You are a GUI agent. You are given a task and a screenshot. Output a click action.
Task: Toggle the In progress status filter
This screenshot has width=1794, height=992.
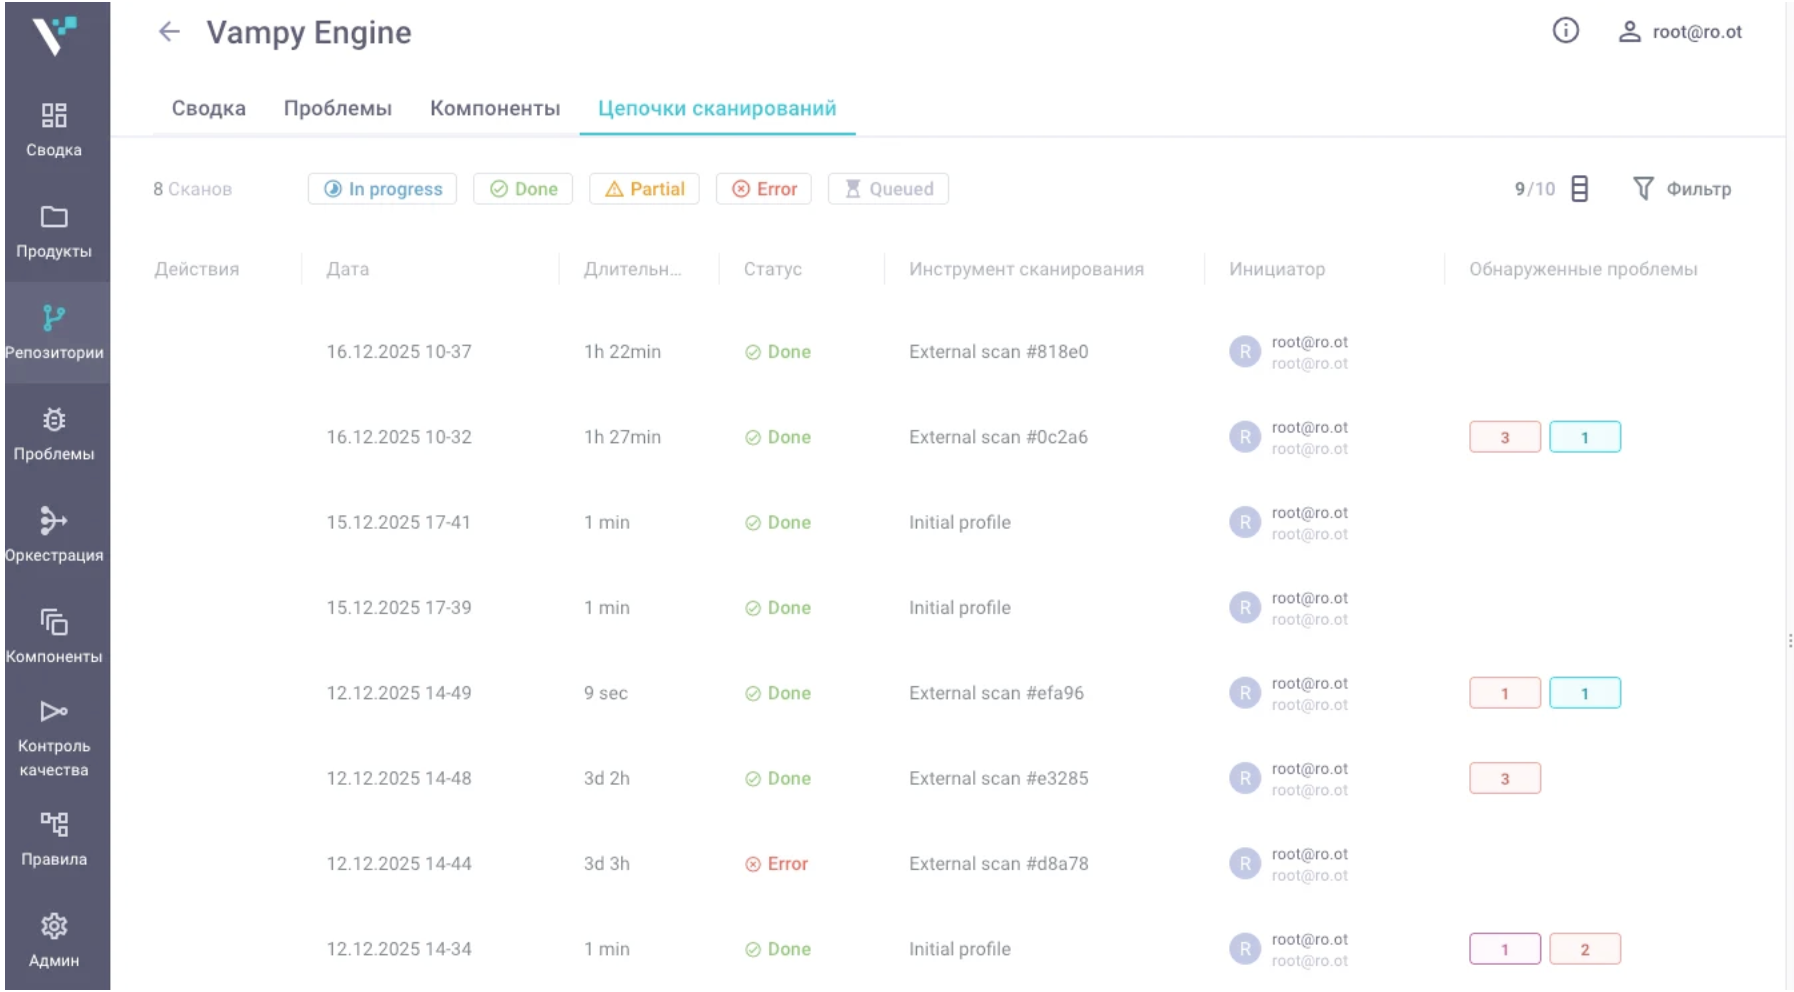point(382,189)
